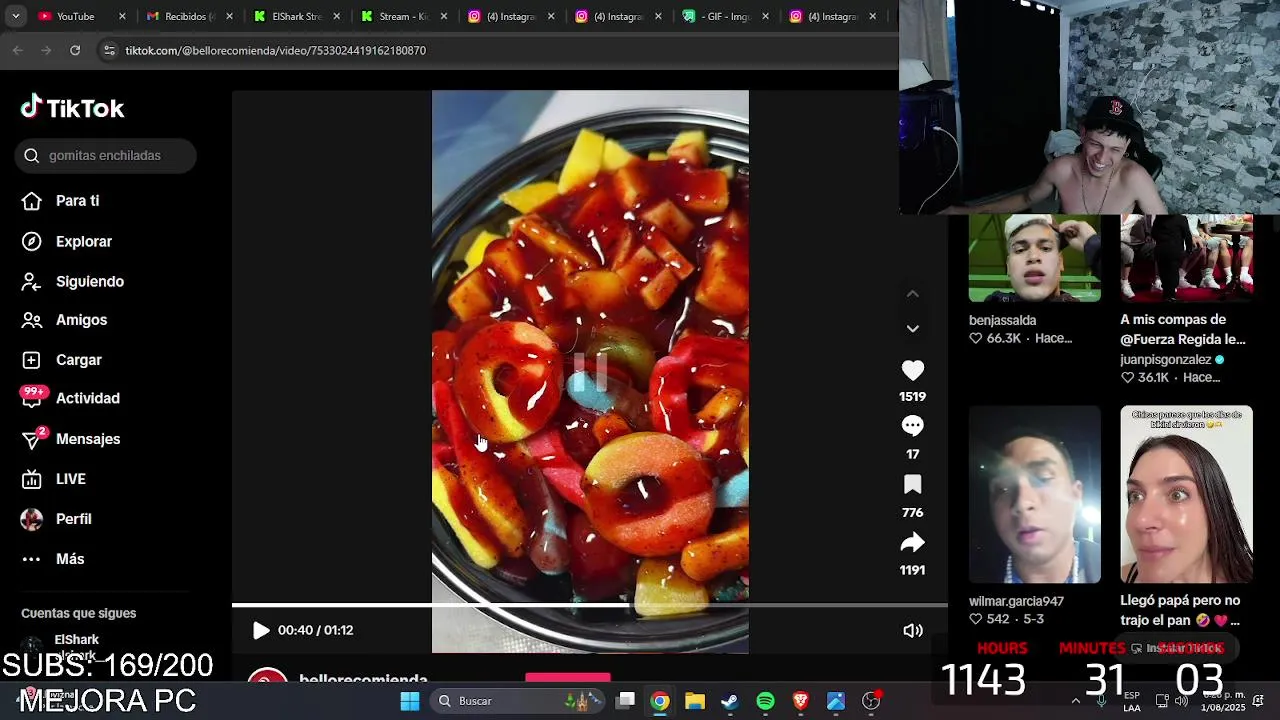
Task: View site information icon in address bar
Action: [109, 50]
